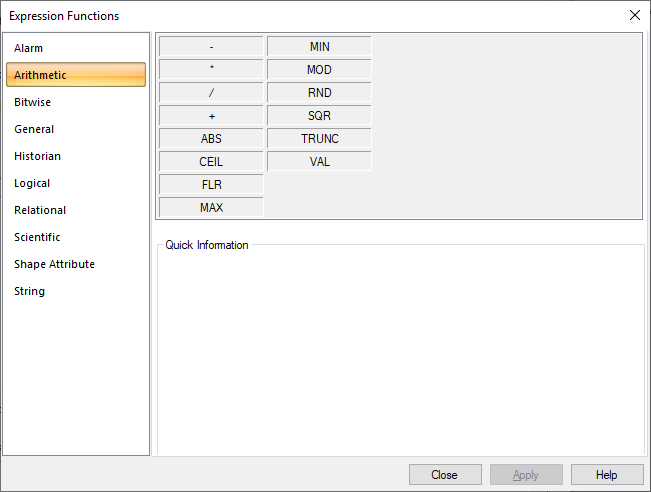Click the ABS function button
This screenshot has width=651, height=492.
(211, 138)
